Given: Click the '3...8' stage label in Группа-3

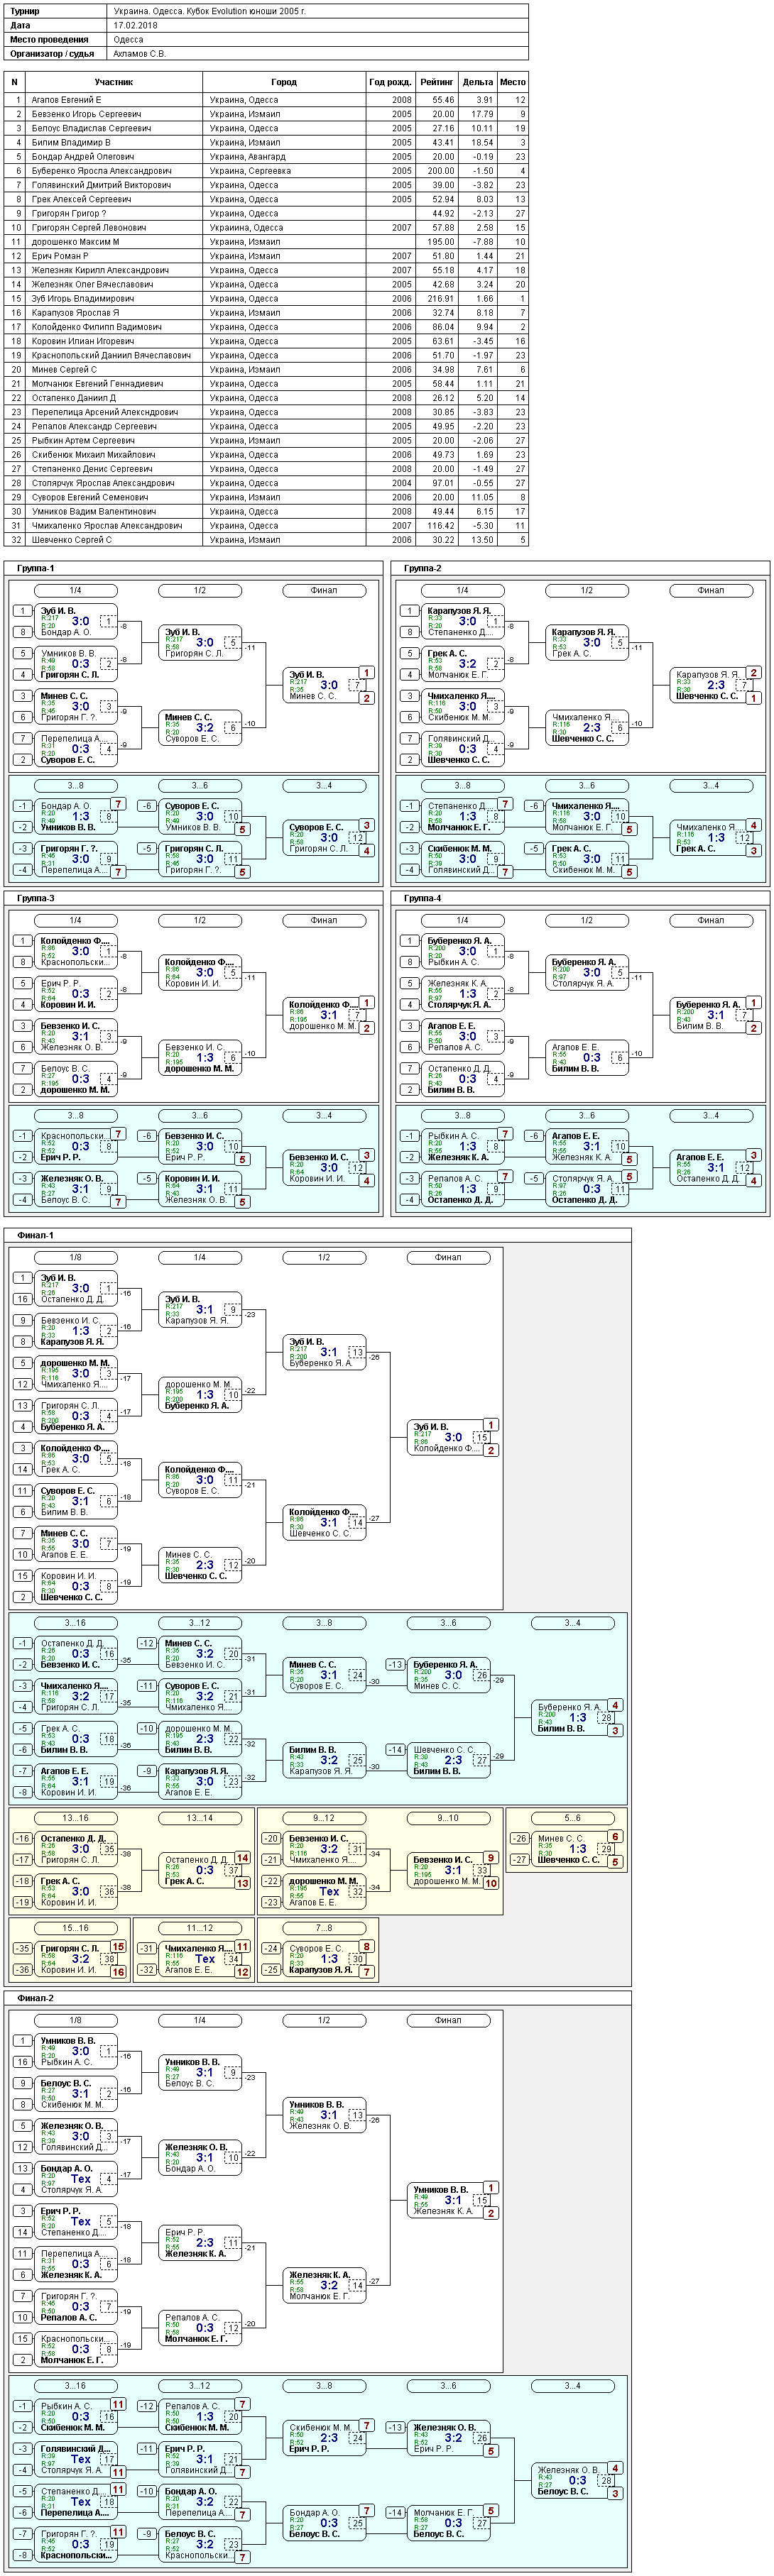Looking at the screenshot, I should pyautogui.click(x=76, y=1115).
